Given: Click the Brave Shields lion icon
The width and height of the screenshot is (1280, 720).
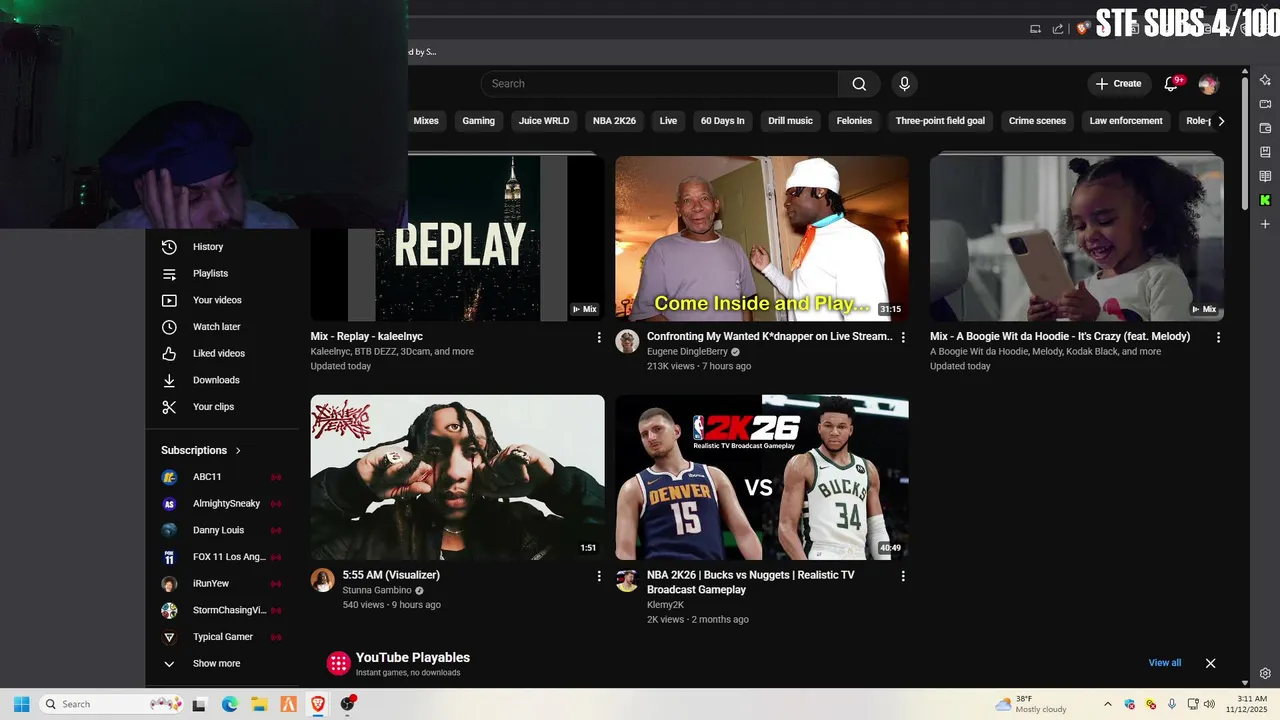Looking at the screenshot, I should pyautogui.click(x=1082, y=29).
